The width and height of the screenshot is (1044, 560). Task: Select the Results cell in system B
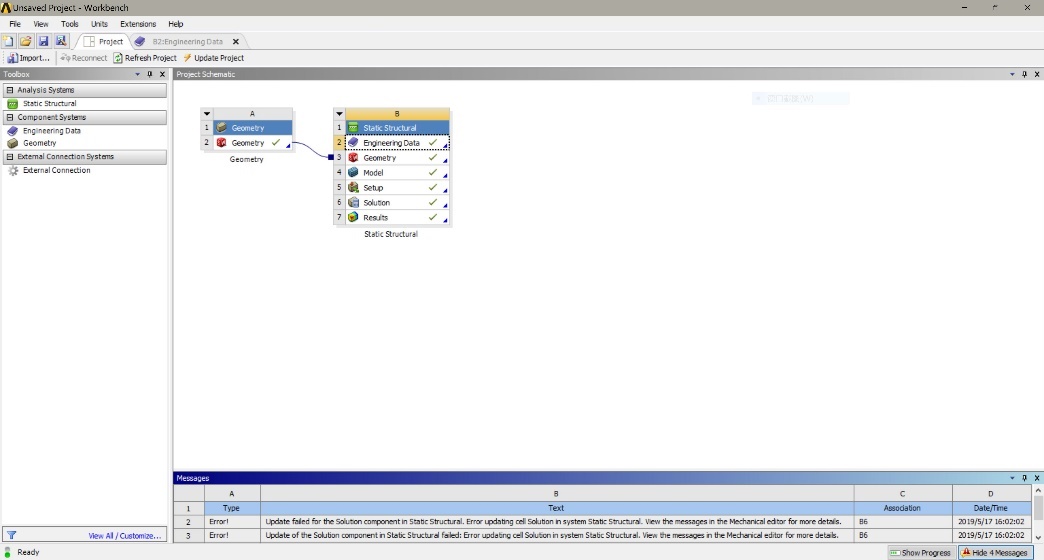point(376,218)
